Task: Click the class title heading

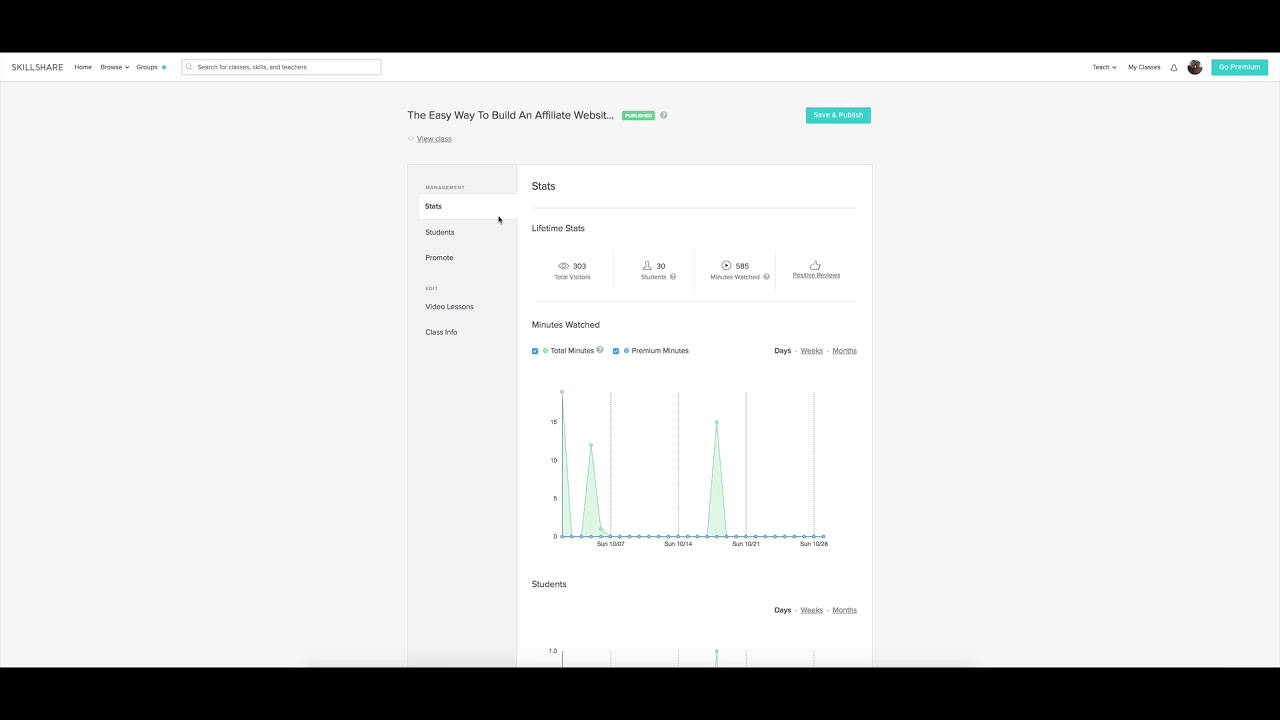Action: [510, 115]
